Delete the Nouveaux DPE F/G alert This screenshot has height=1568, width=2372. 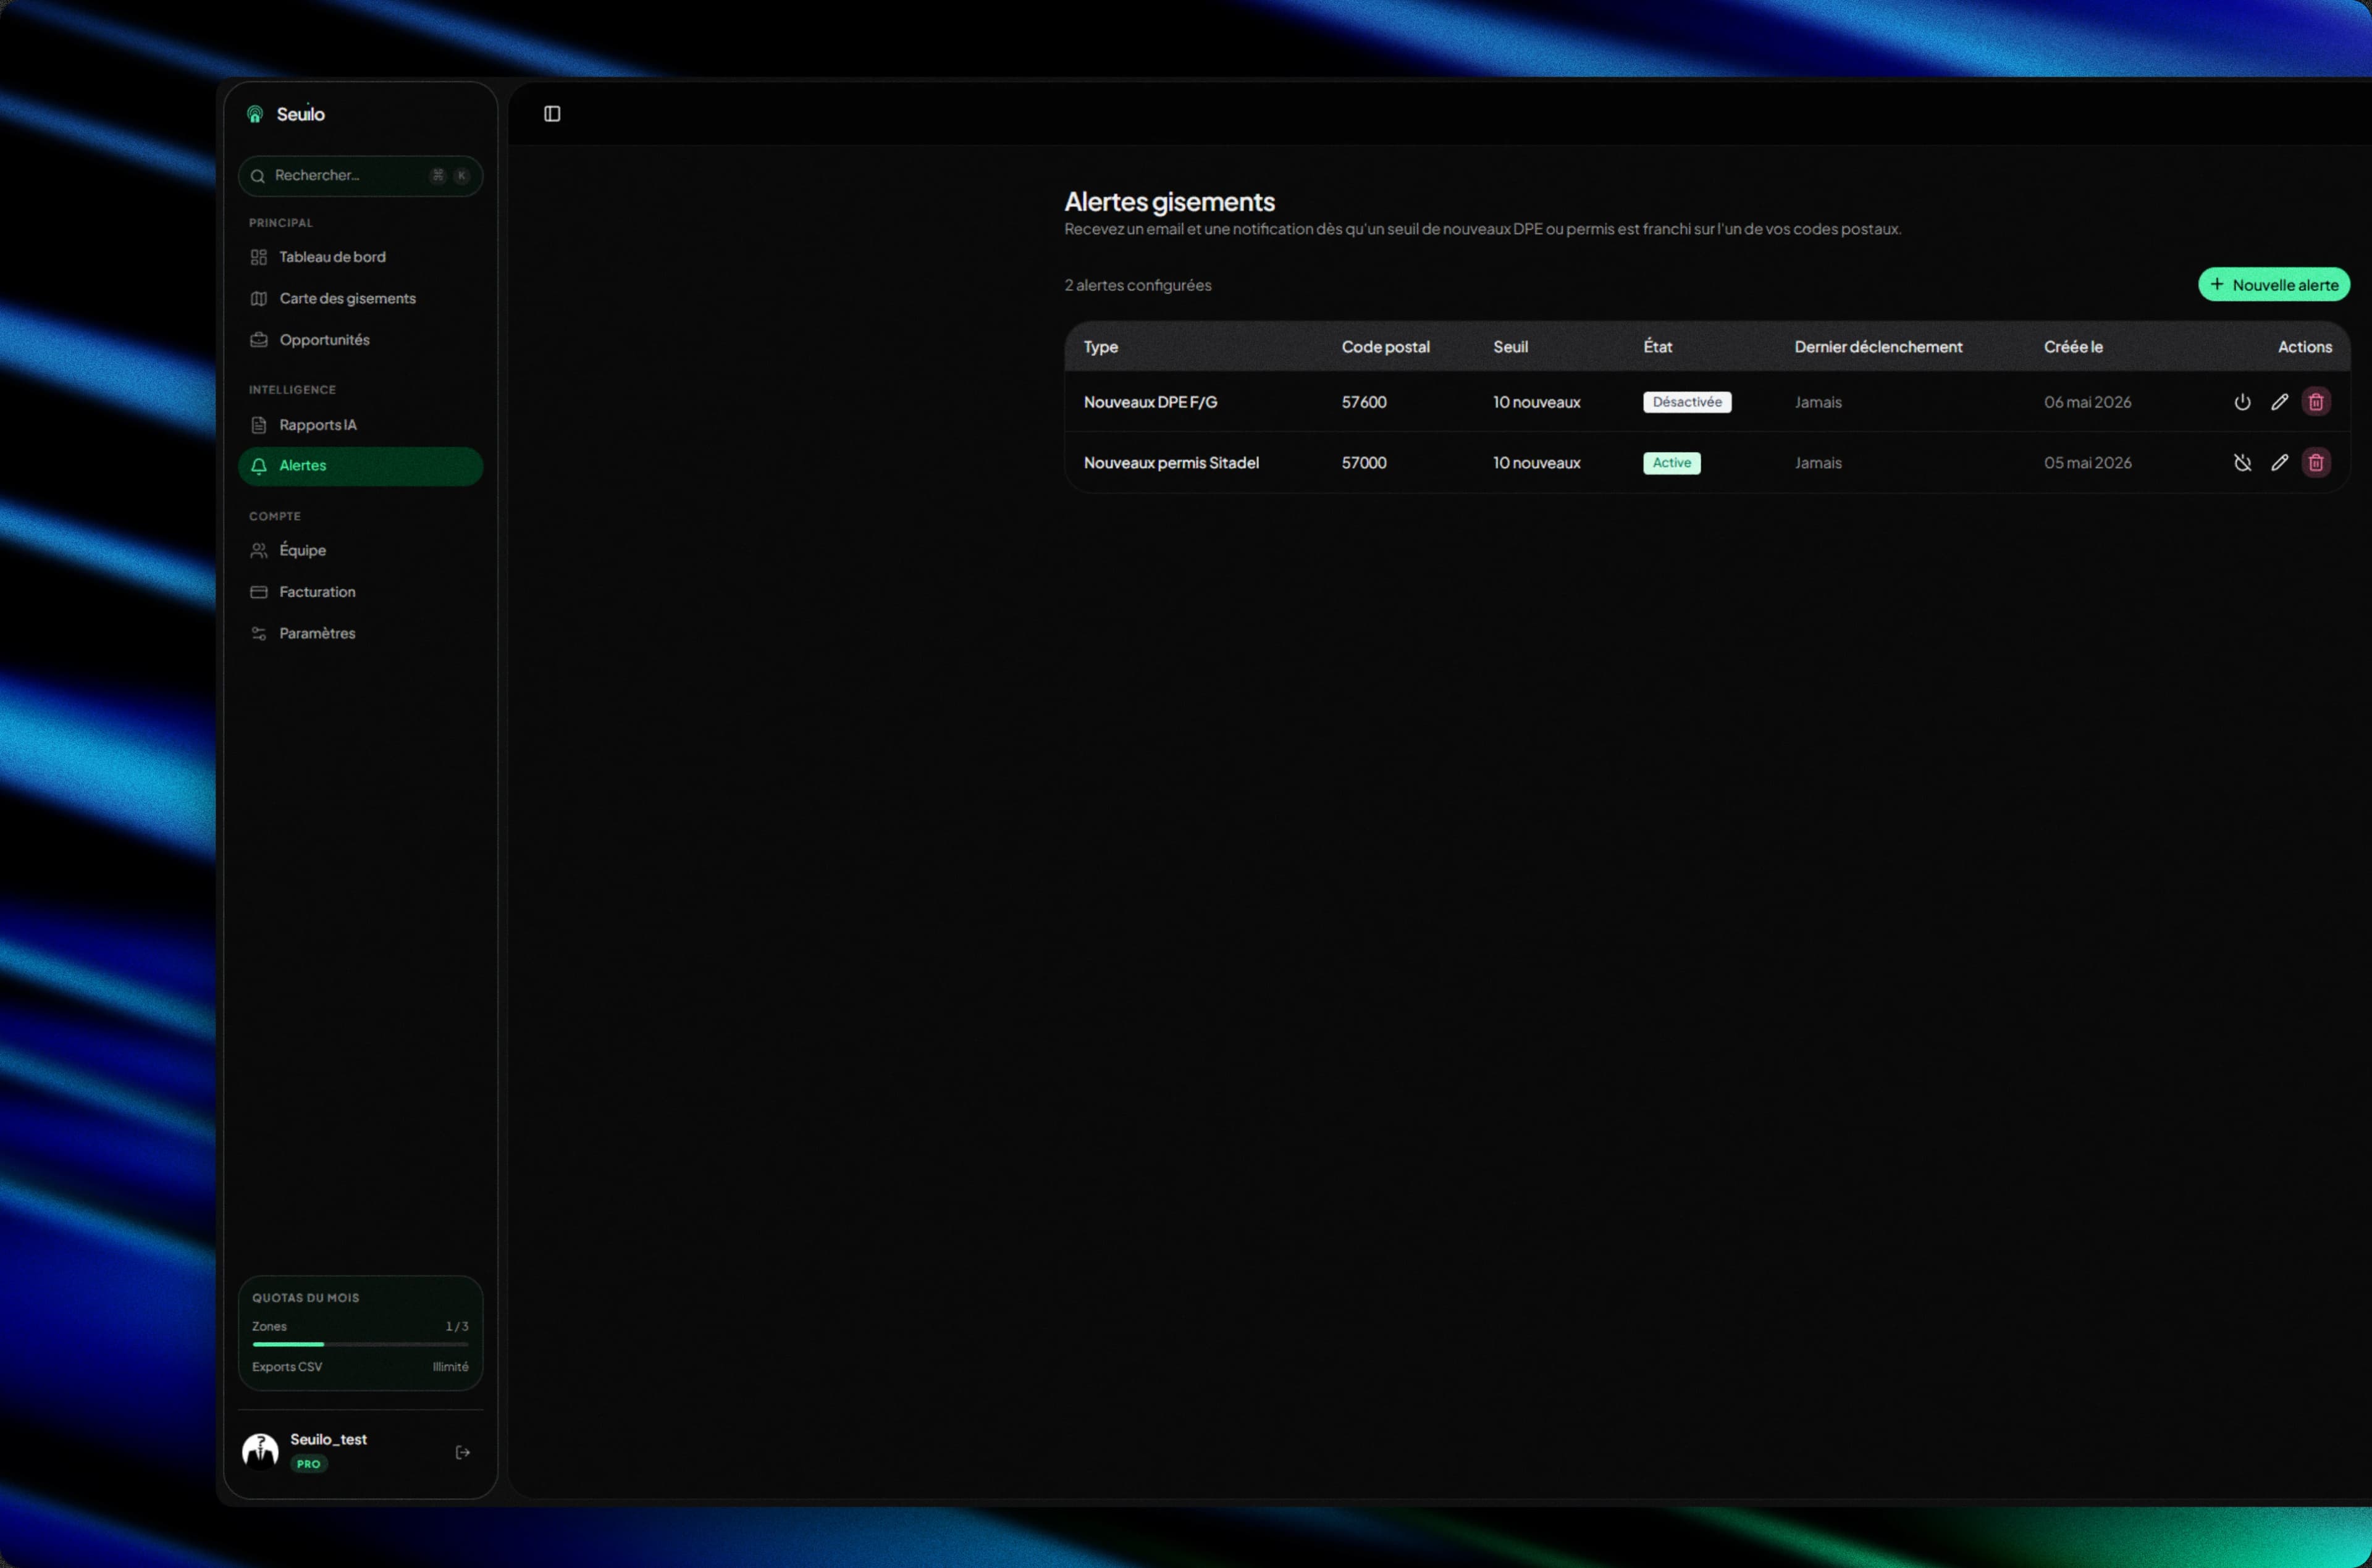point(2316,402)
